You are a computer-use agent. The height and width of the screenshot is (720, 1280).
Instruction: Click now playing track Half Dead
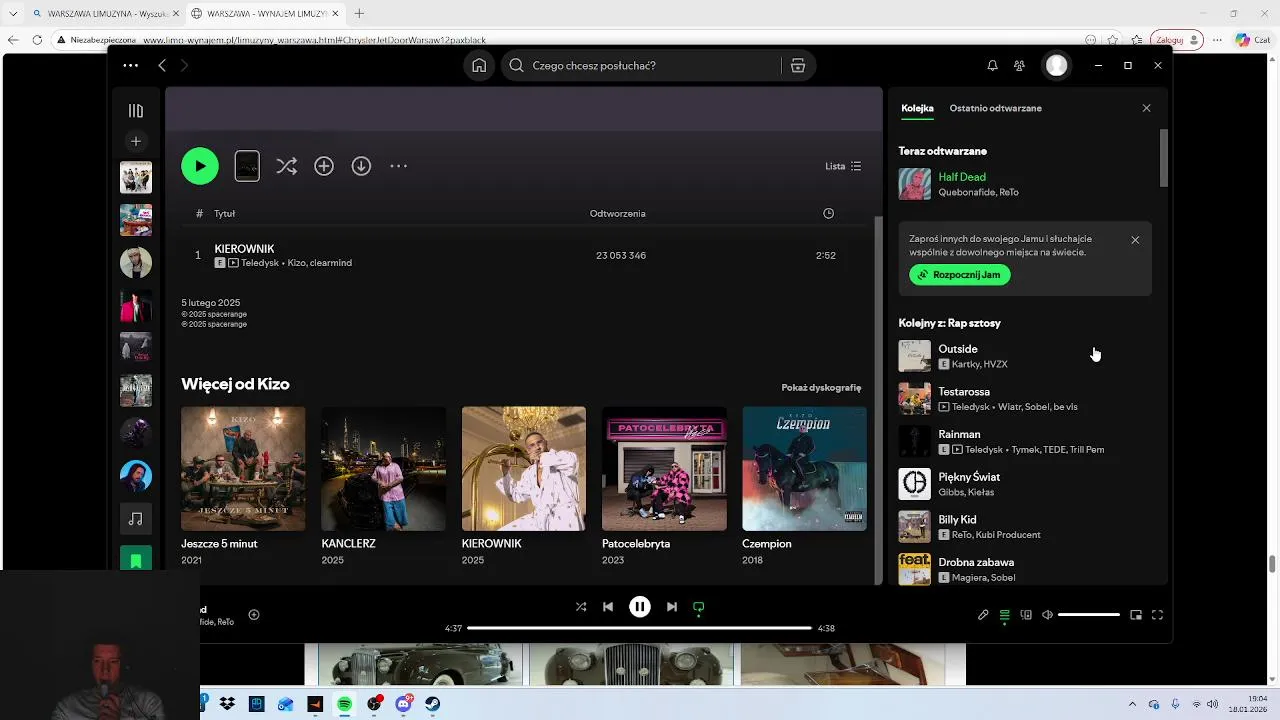click(961, 177)
